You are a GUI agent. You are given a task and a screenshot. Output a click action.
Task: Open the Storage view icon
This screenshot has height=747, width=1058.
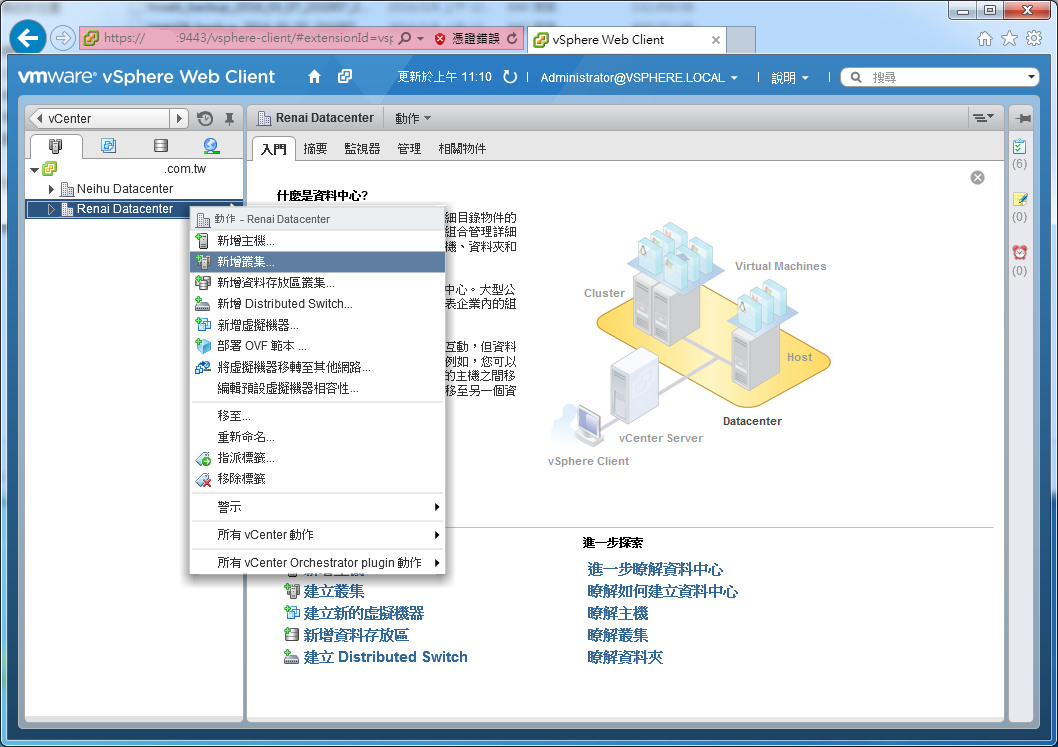pyautogui.click(x=160, y=145)
